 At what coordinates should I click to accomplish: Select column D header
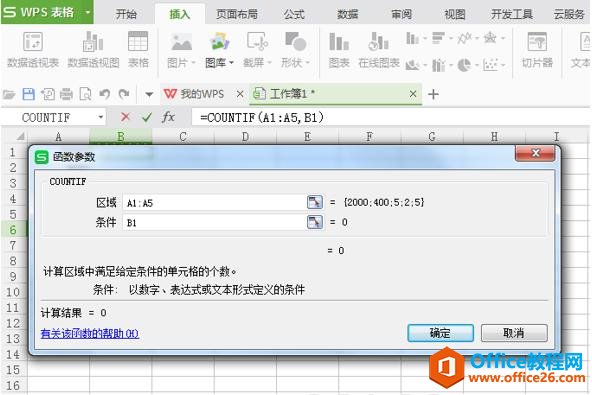(245, 136)
